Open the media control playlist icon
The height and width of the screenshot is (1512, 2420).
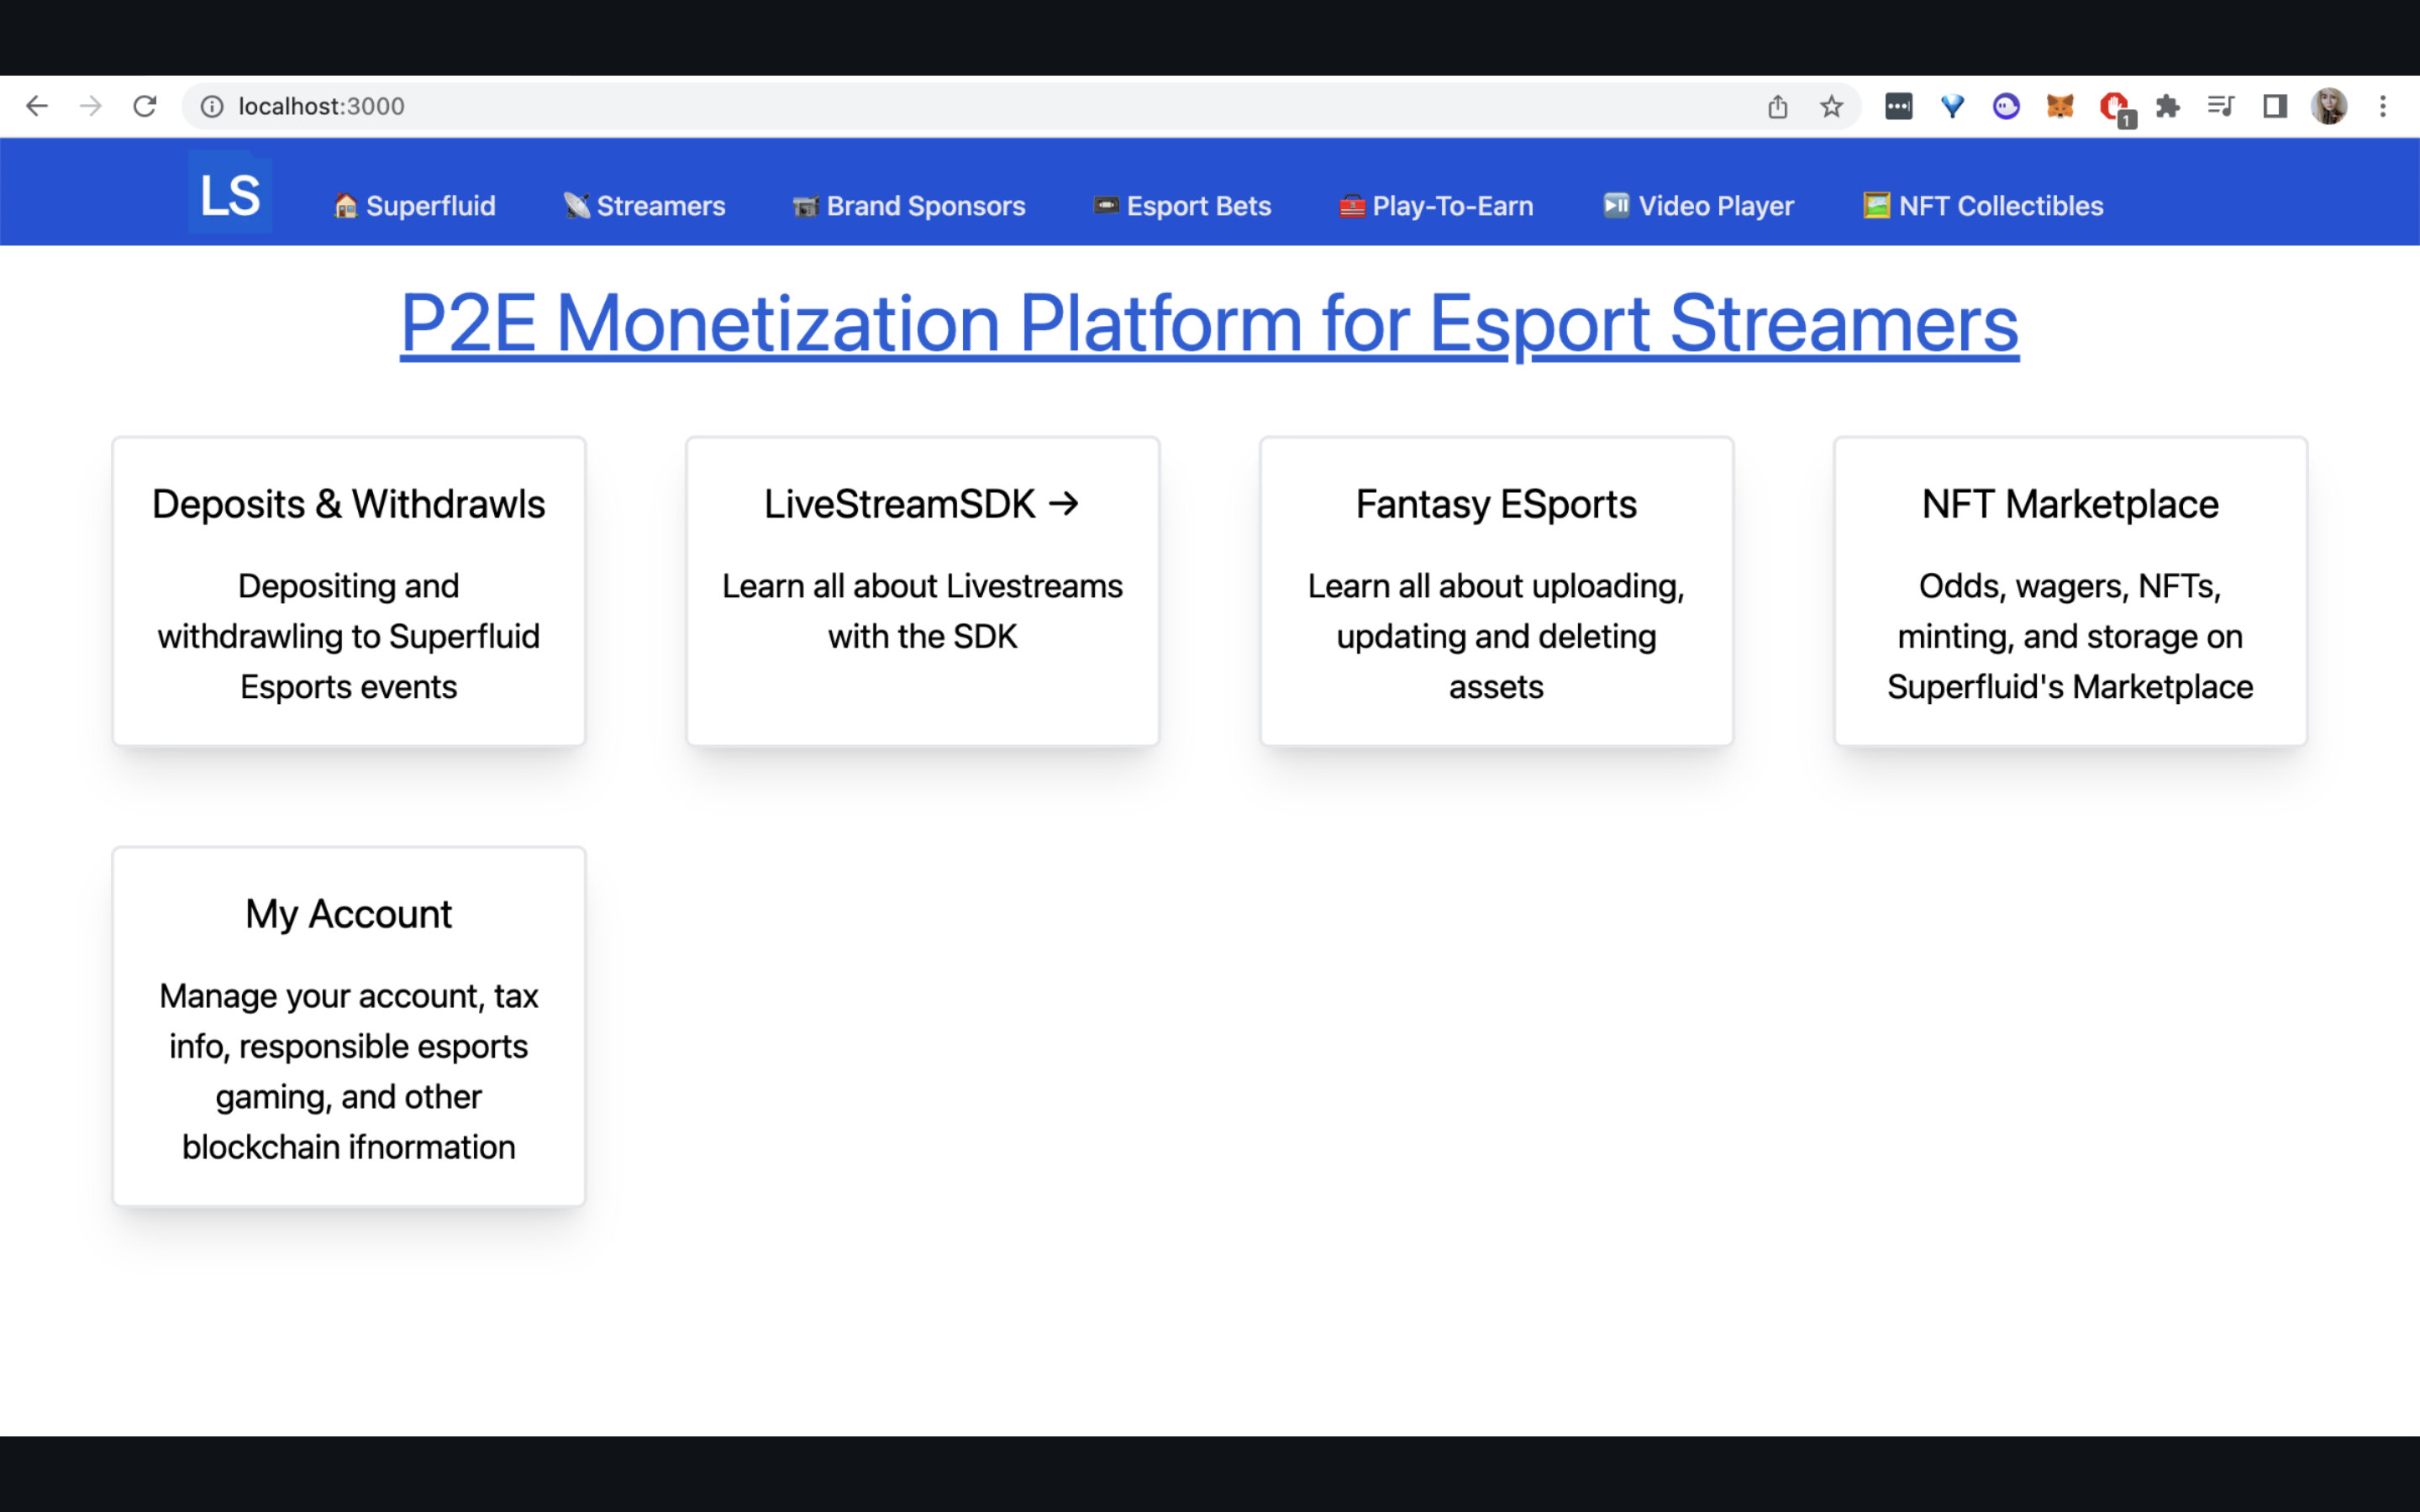[2221, 106]
